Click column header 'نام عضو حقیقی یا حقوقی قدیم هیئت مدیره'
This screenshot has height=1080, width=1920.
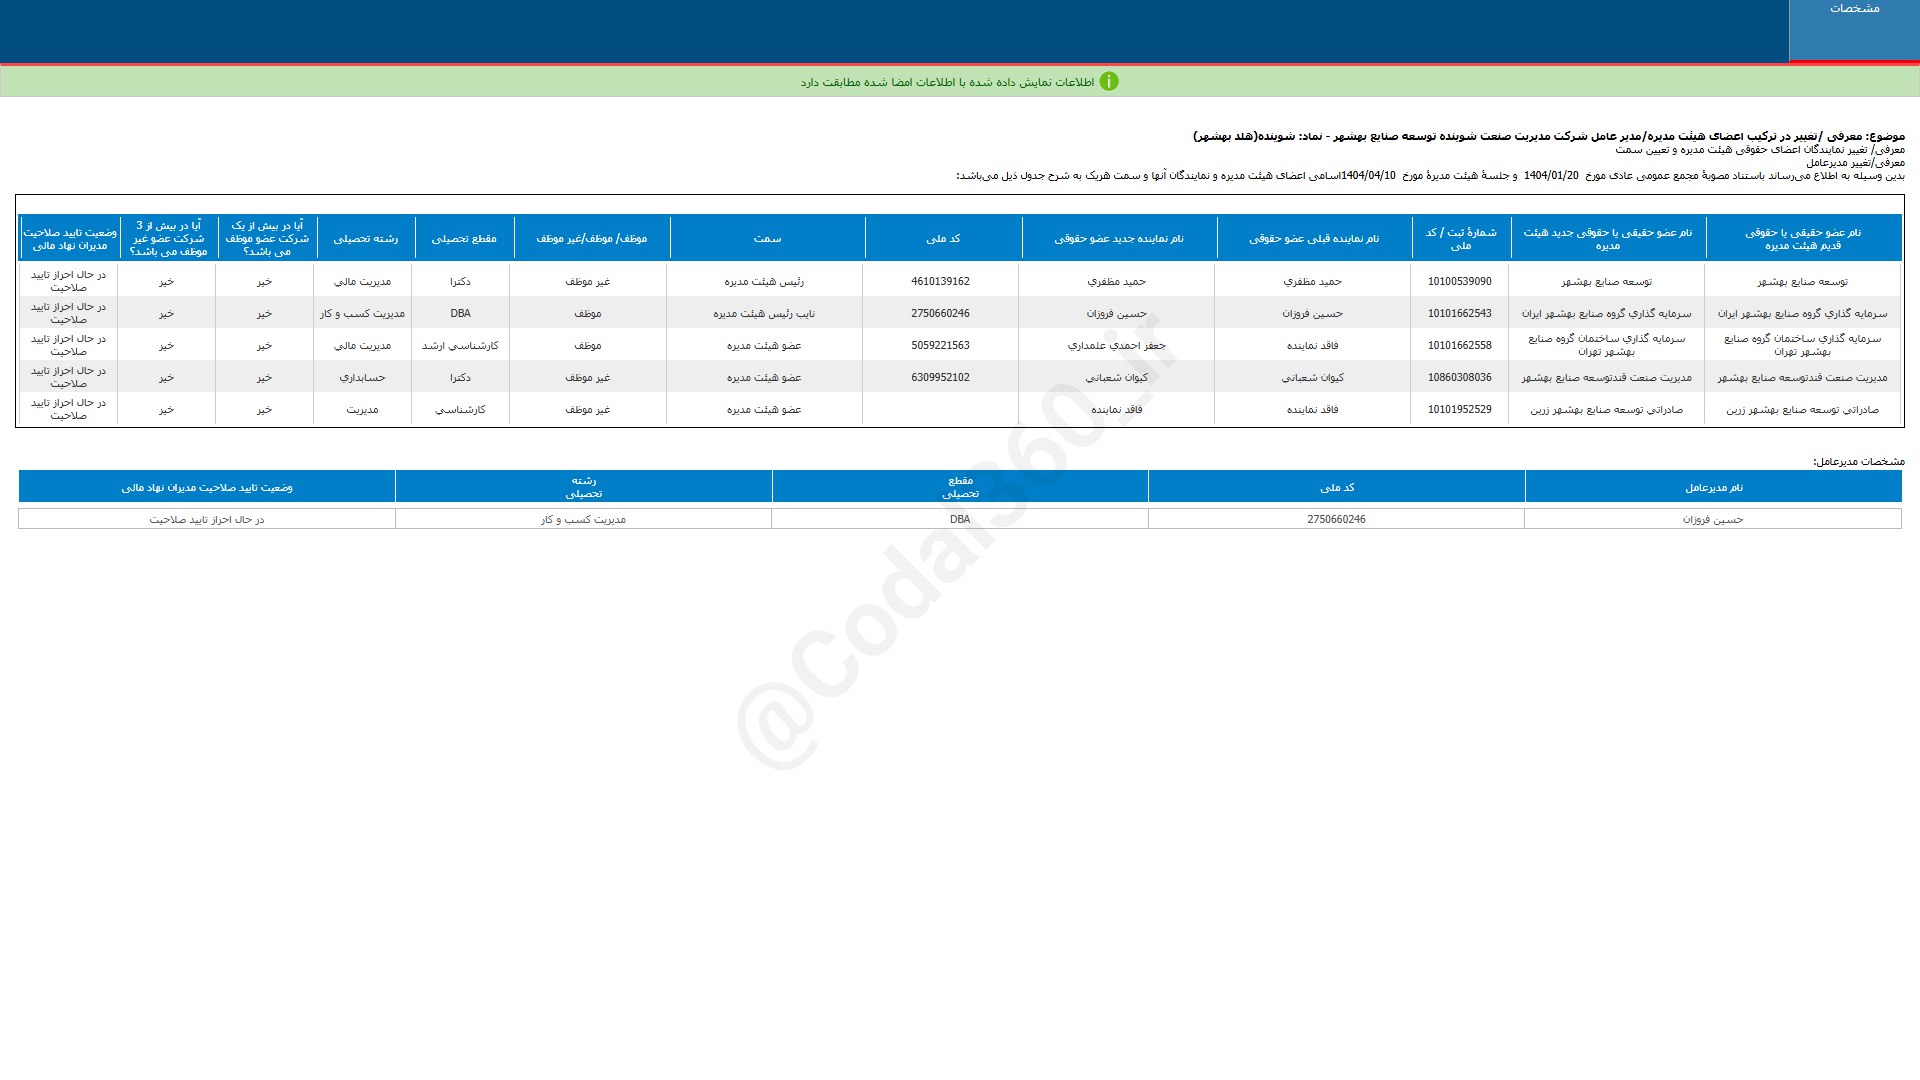1803,239
